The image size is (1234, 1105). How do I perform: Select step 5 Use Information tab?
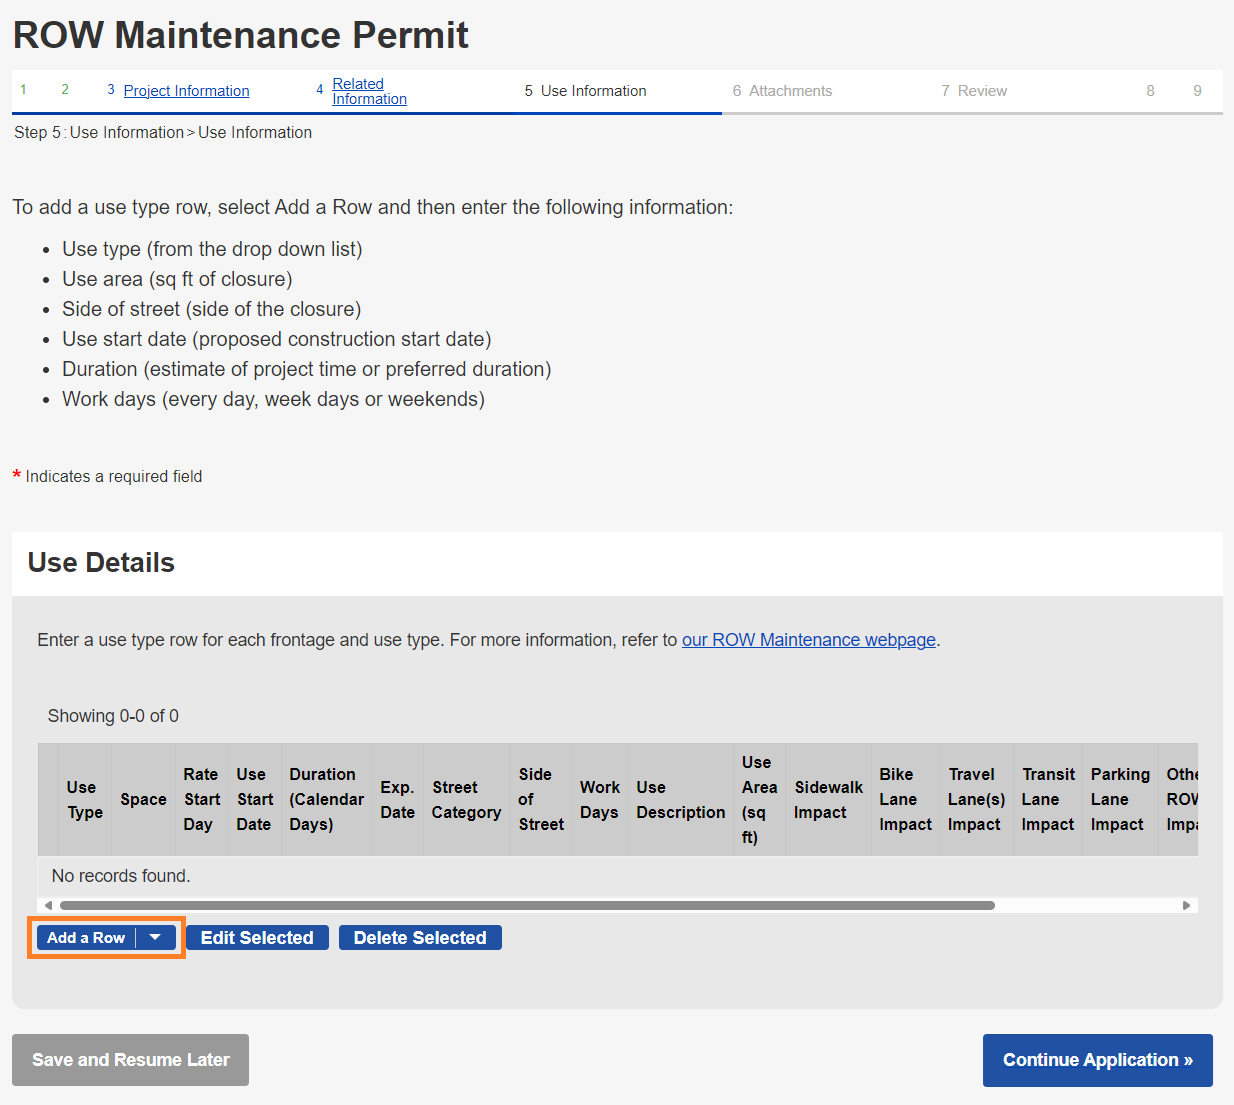(593, 91)
